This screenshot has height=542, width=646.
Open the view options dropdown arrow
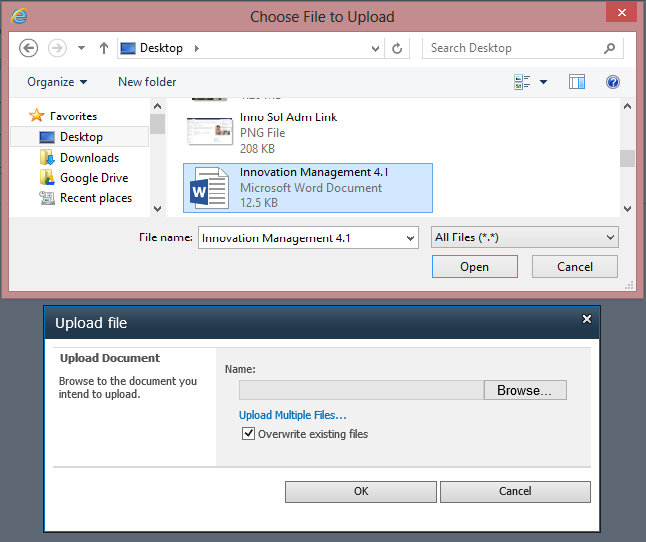coord(543,82)
